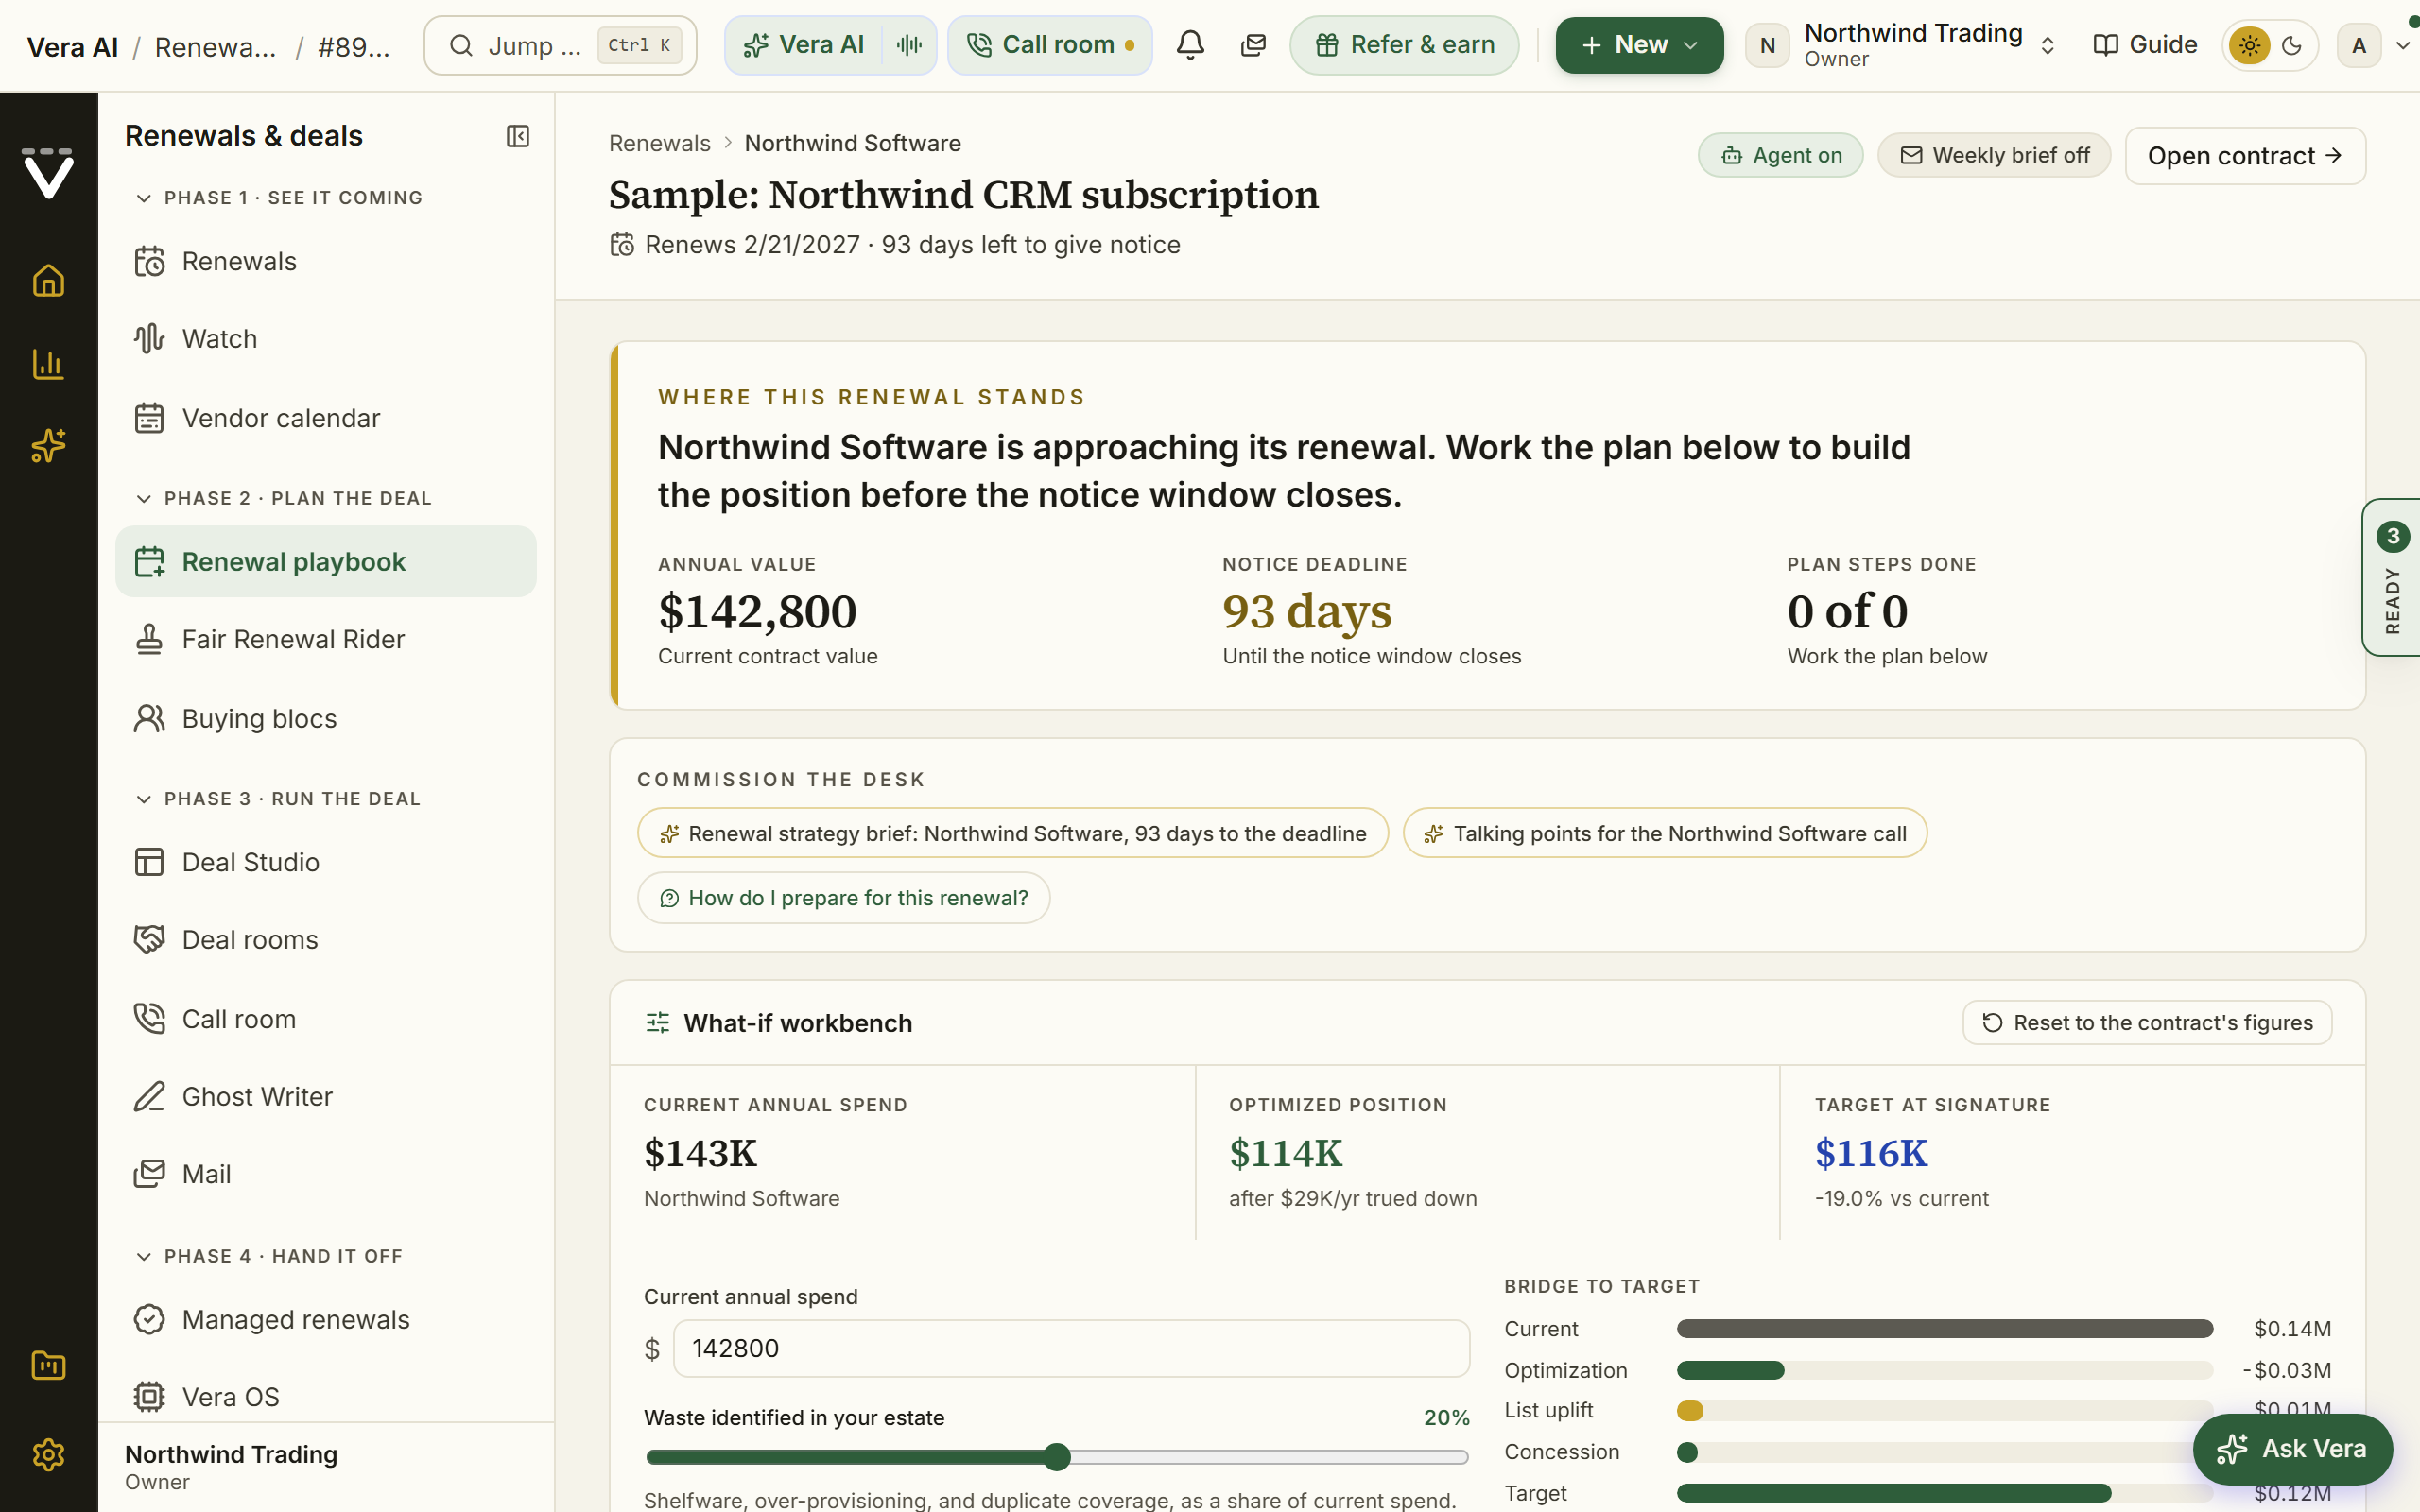This screenshot has height=1512, width=2420.
Task: Open the New dropdown button
Action: [x=1640, y=45]
